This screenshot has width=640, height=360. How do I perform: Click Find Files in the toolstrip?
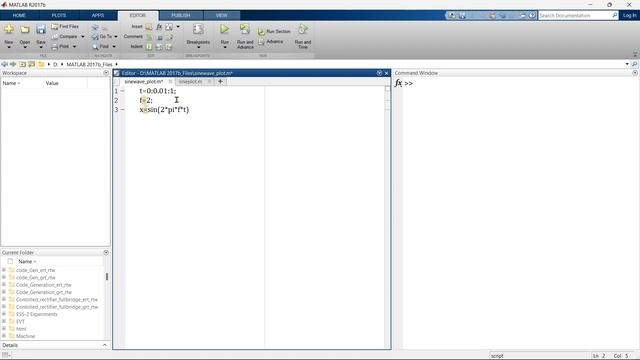(65, 26)
